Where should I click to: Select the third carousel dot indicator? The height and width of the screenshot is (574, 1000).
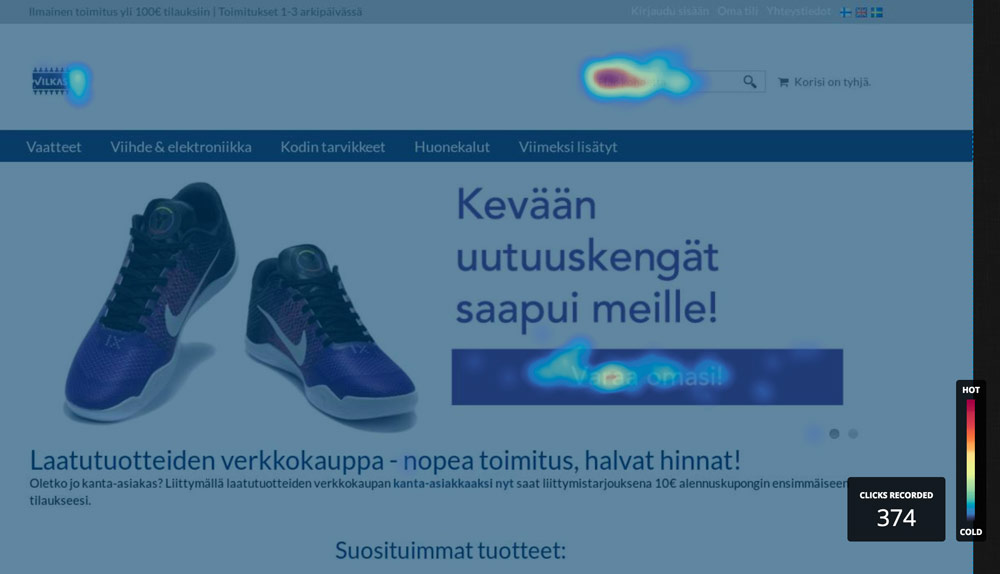853,434
